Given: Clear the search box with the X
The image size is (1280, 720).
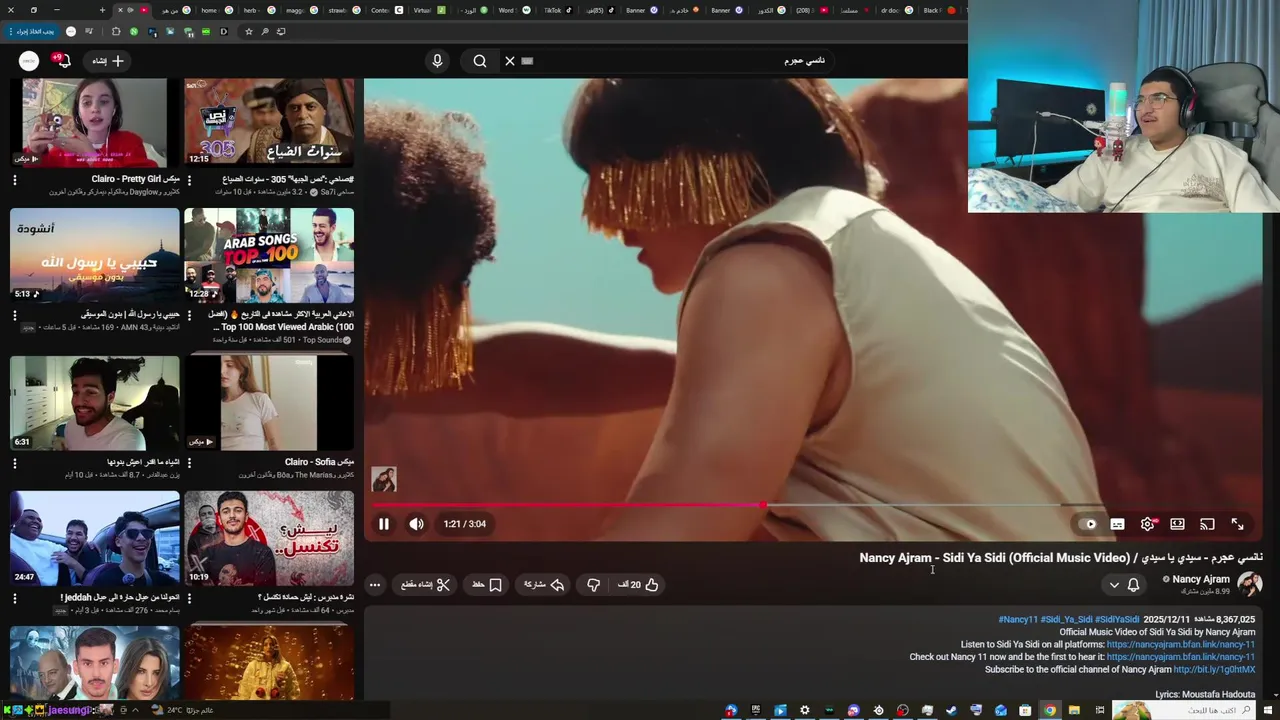Looking at the screenshot, I should [510, 61].
